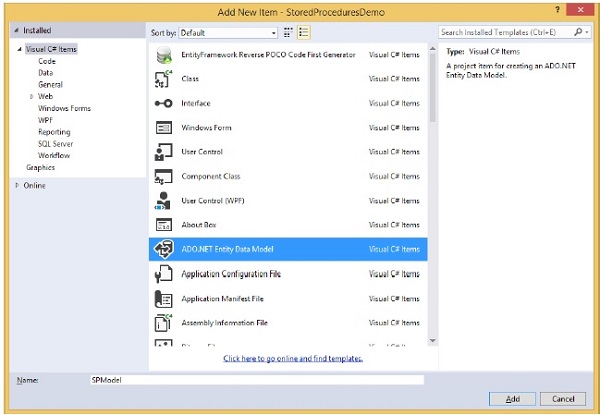The width and height of the screenshot is (600, 415).
Task: Click the ADO.NET Entity Data Model icon
Action: pyautogui.click(x=164, y=249)
